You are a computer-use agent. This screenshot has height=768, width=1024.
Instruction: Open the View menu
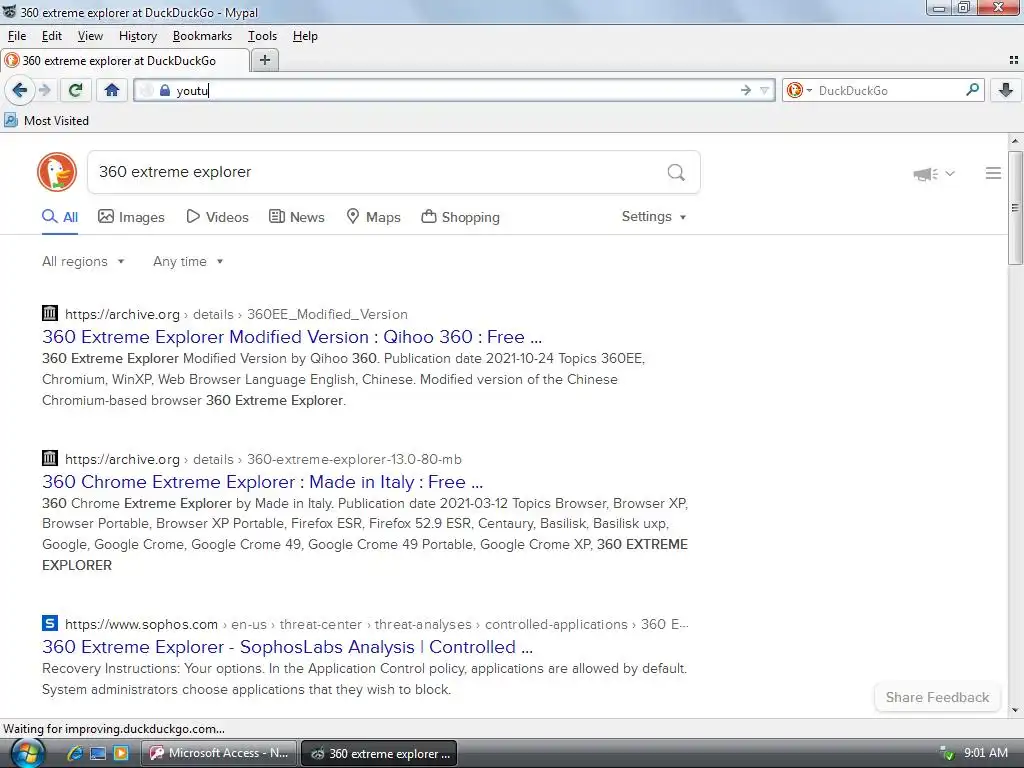[x=90, y=36]
